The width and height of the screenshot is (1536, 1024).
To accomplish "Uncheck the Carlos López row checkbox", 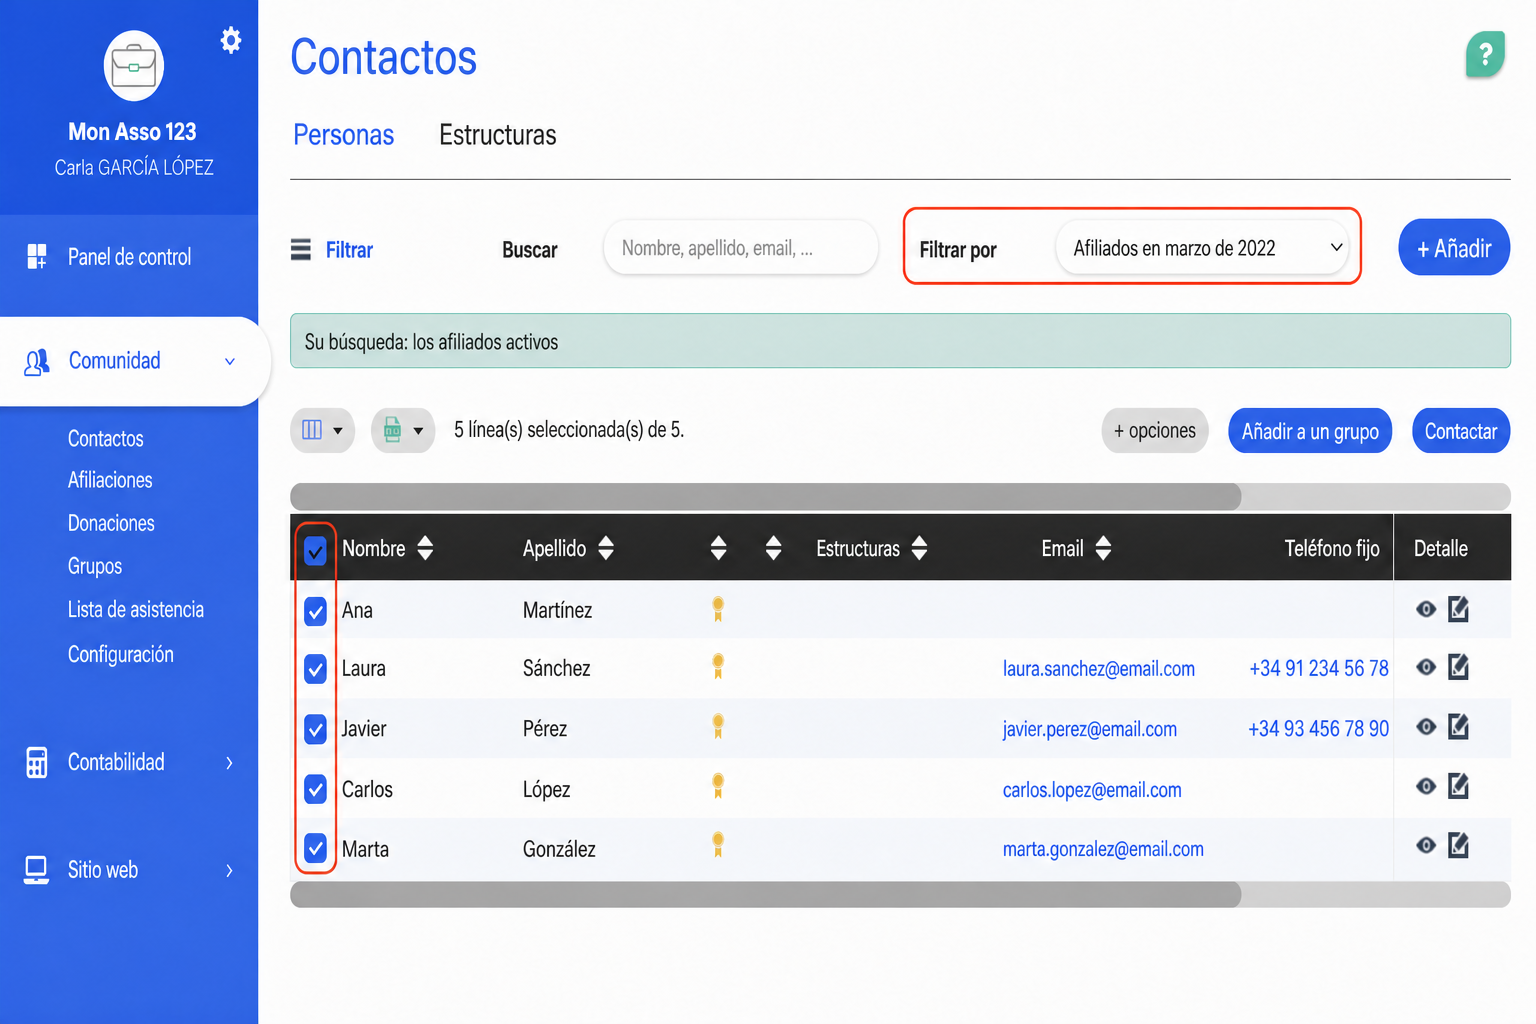I will (315, 789).
